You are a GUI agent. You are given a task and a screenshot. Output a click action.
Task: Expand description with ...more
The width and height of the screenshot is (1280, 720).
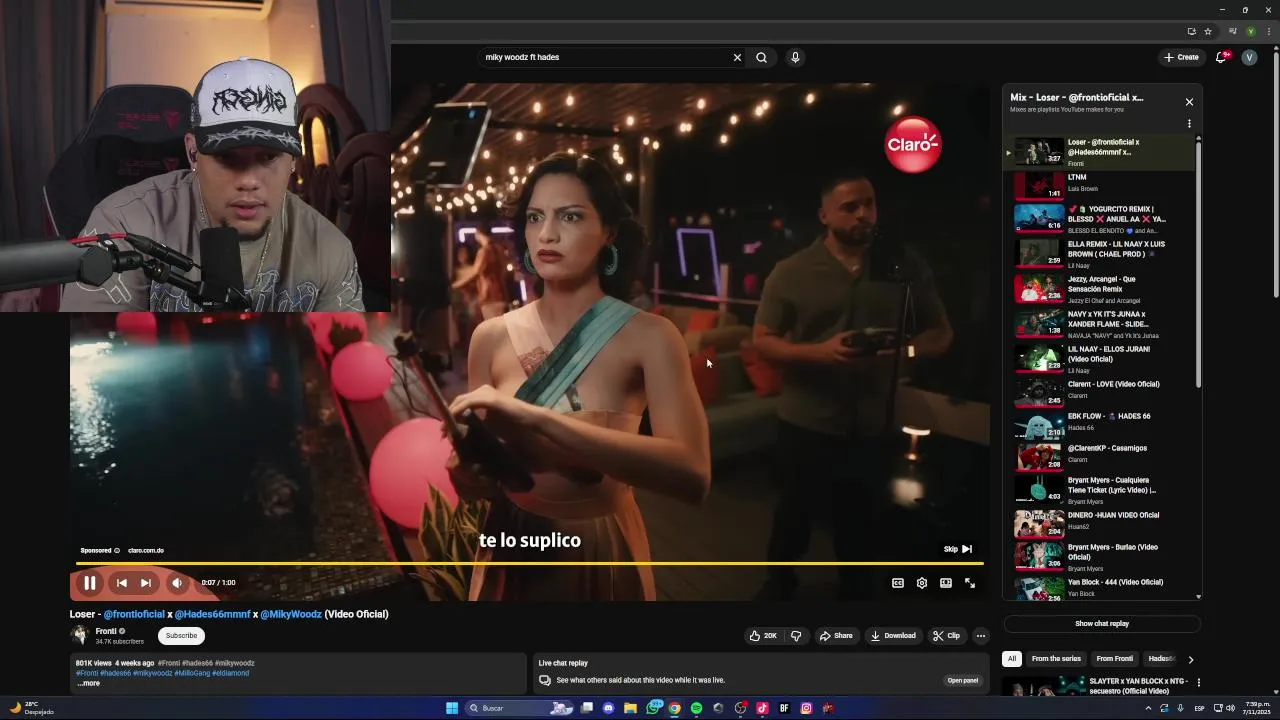point(89,683)
